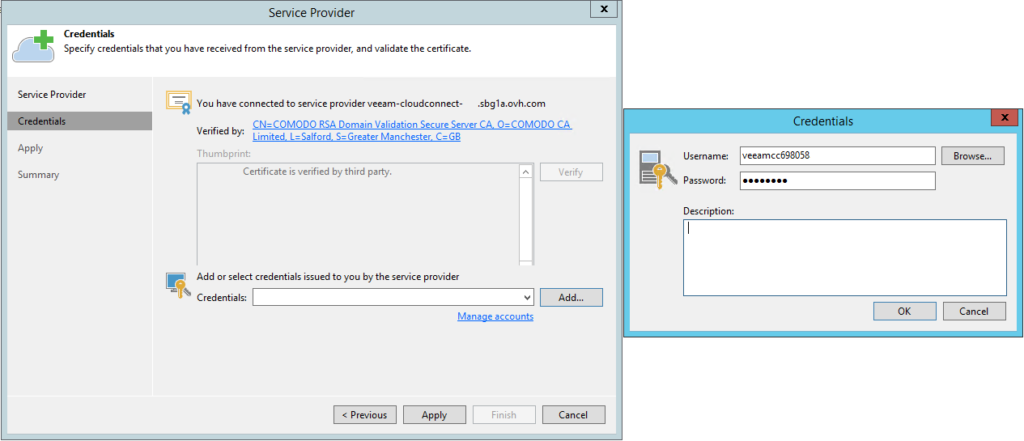Click inside the Thumbprint text box
Viewport: 1024px width, 441px height.
[x=359, y=214]
